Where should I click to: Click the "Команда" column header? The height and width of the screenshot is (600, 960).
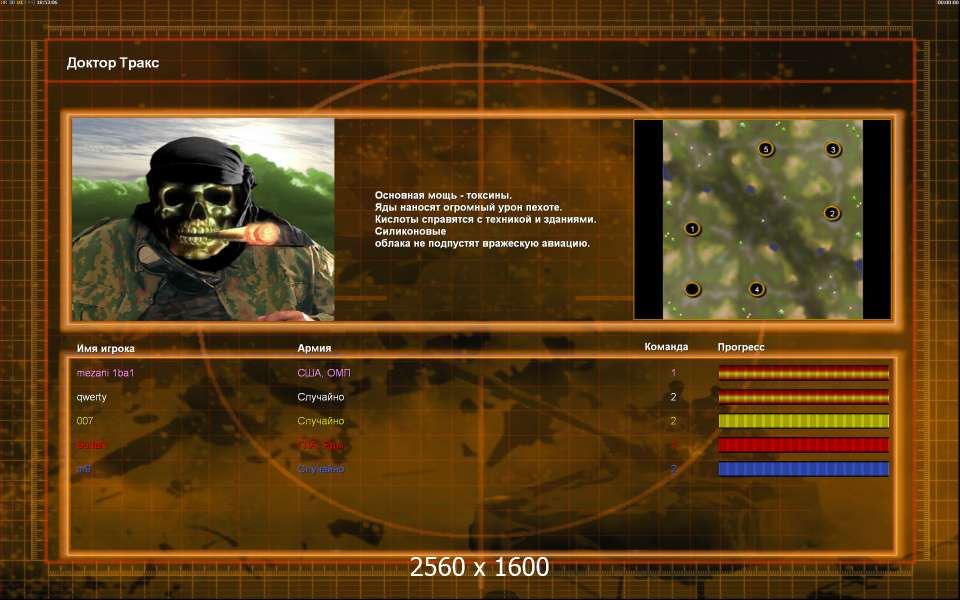(666, 347)
